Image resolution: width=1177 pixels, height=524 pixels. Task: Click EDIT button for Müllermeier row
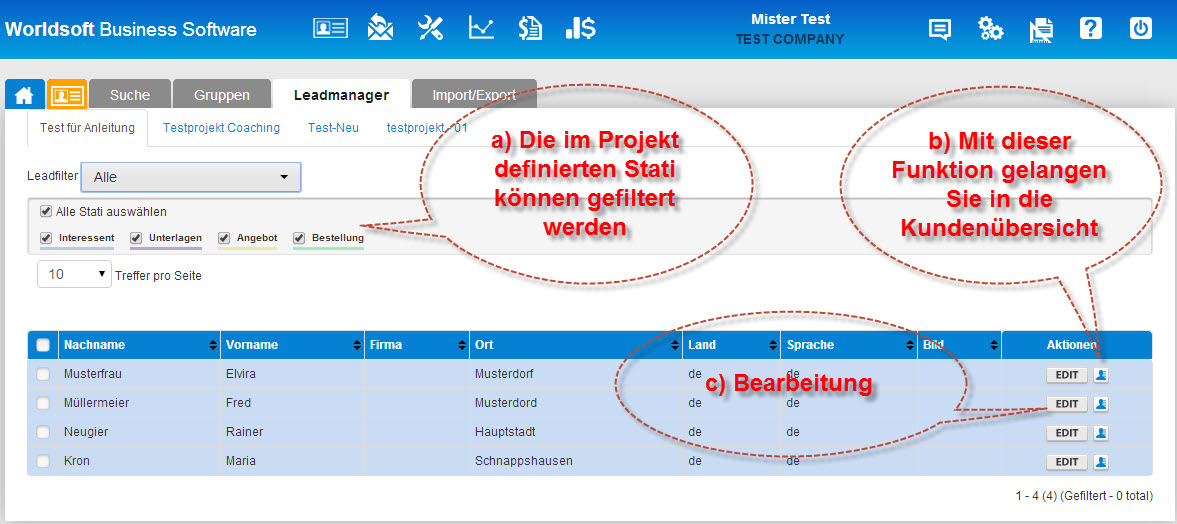tap(1066, 404)
